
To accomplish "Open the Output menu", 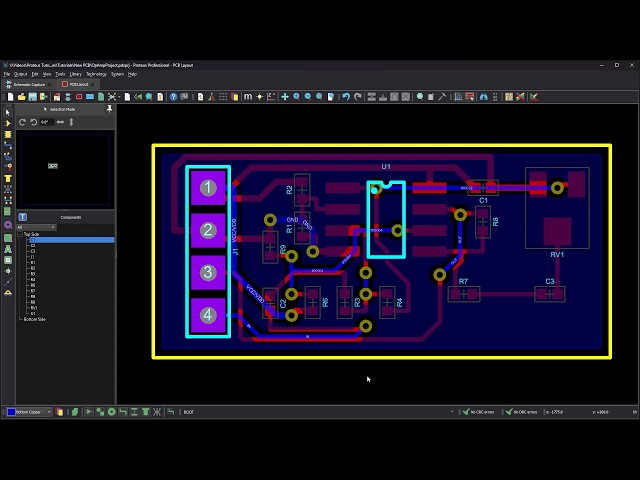I will pyautogui.click(x=20, y=74).
